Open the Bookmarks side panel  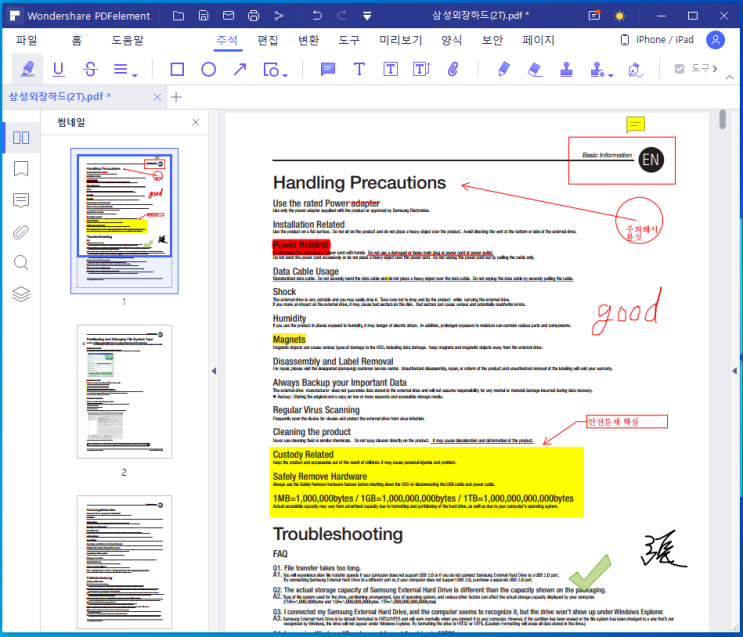coord(21,169)
